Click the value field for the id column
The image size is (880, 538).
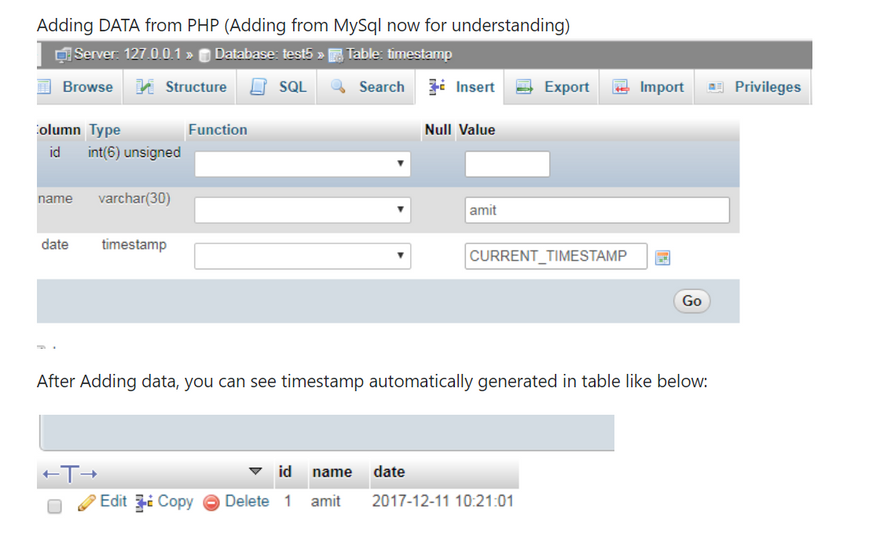coord(507,164)
